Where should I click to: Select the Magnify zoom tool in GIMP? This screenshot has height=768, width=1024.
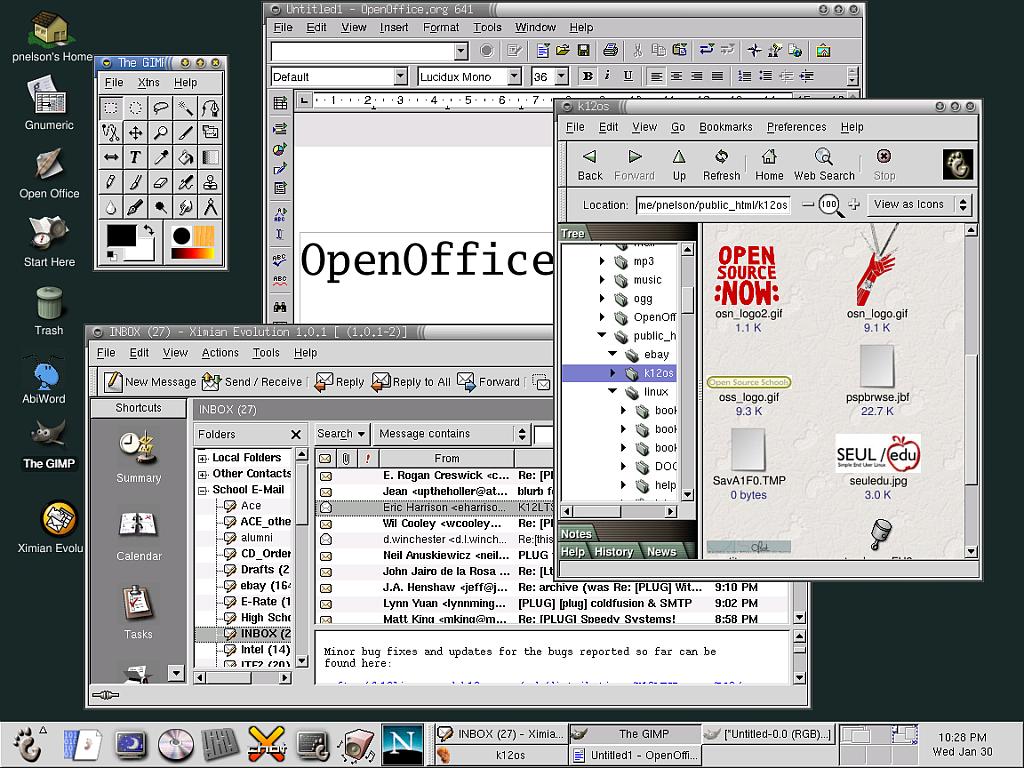click(x=160, y=133)
